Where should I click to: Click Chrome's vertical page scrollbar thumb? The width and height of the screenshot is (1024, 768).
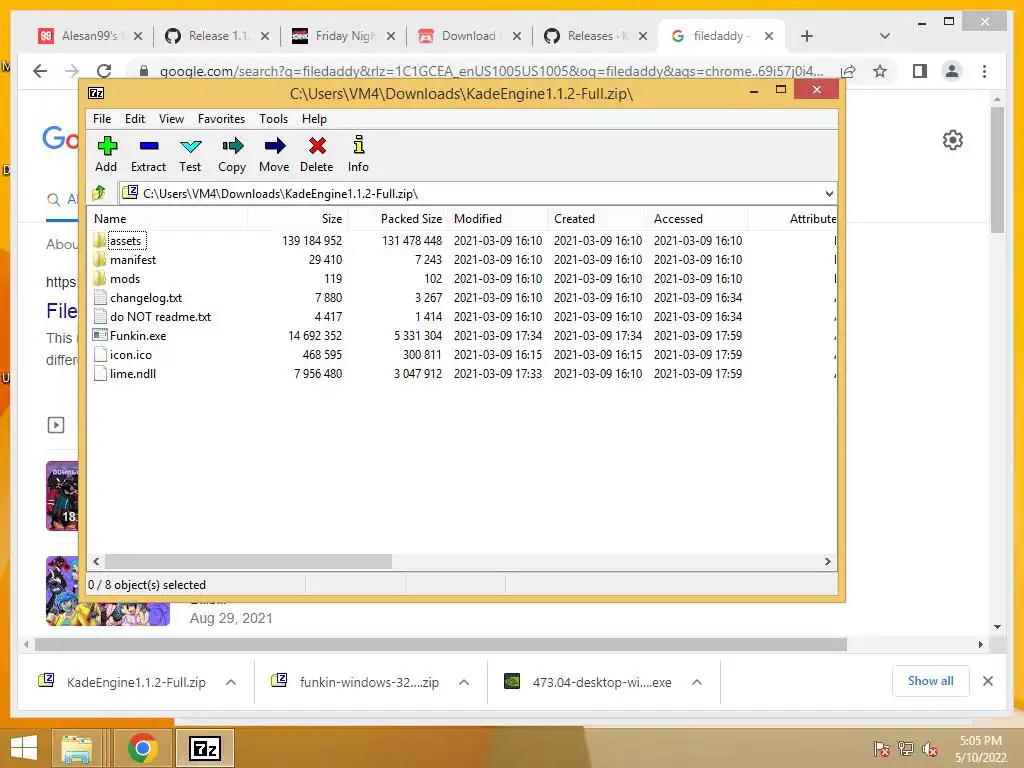[x=997, y=170]
